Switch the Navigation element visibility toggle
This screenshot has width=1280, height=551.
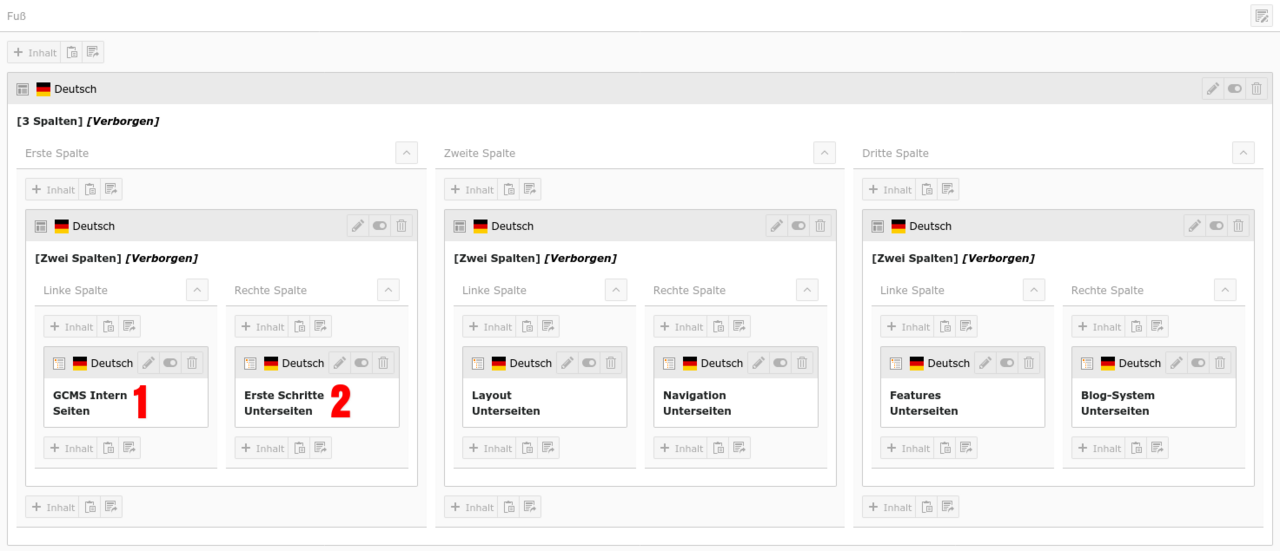click(780, 363)
